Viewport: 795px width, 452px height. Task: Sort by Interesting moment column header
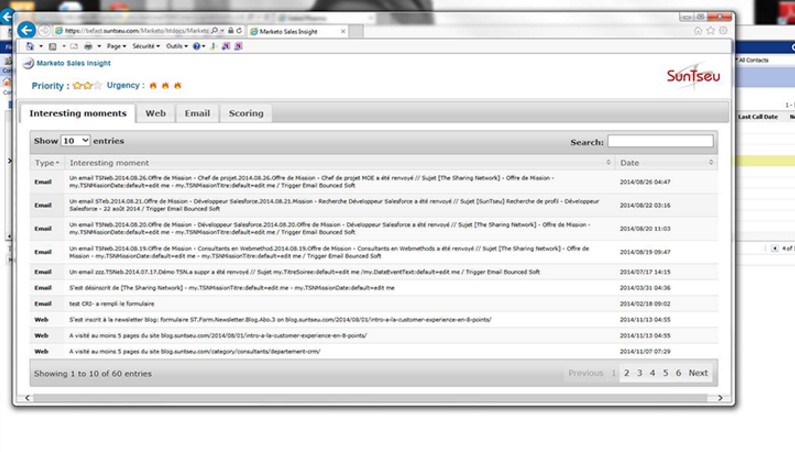(x=340, y=163)
